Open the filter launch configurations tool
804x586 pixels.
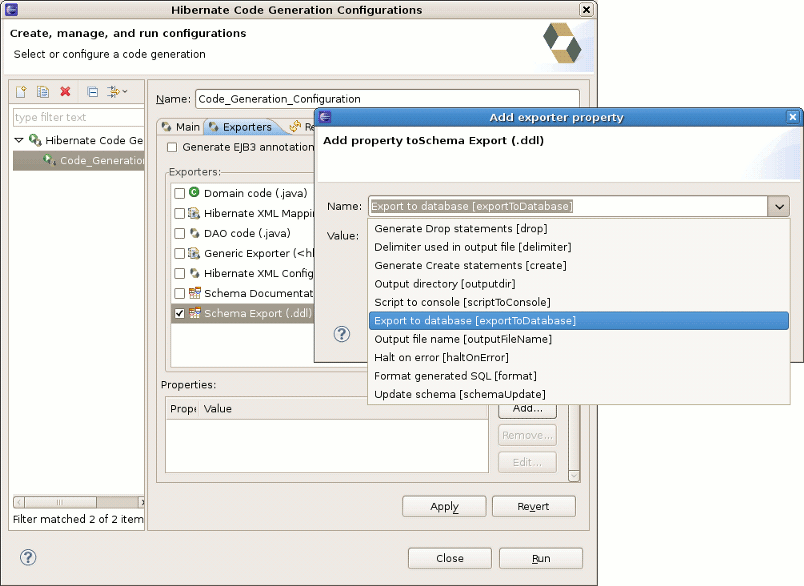click(x=114, y=91)
